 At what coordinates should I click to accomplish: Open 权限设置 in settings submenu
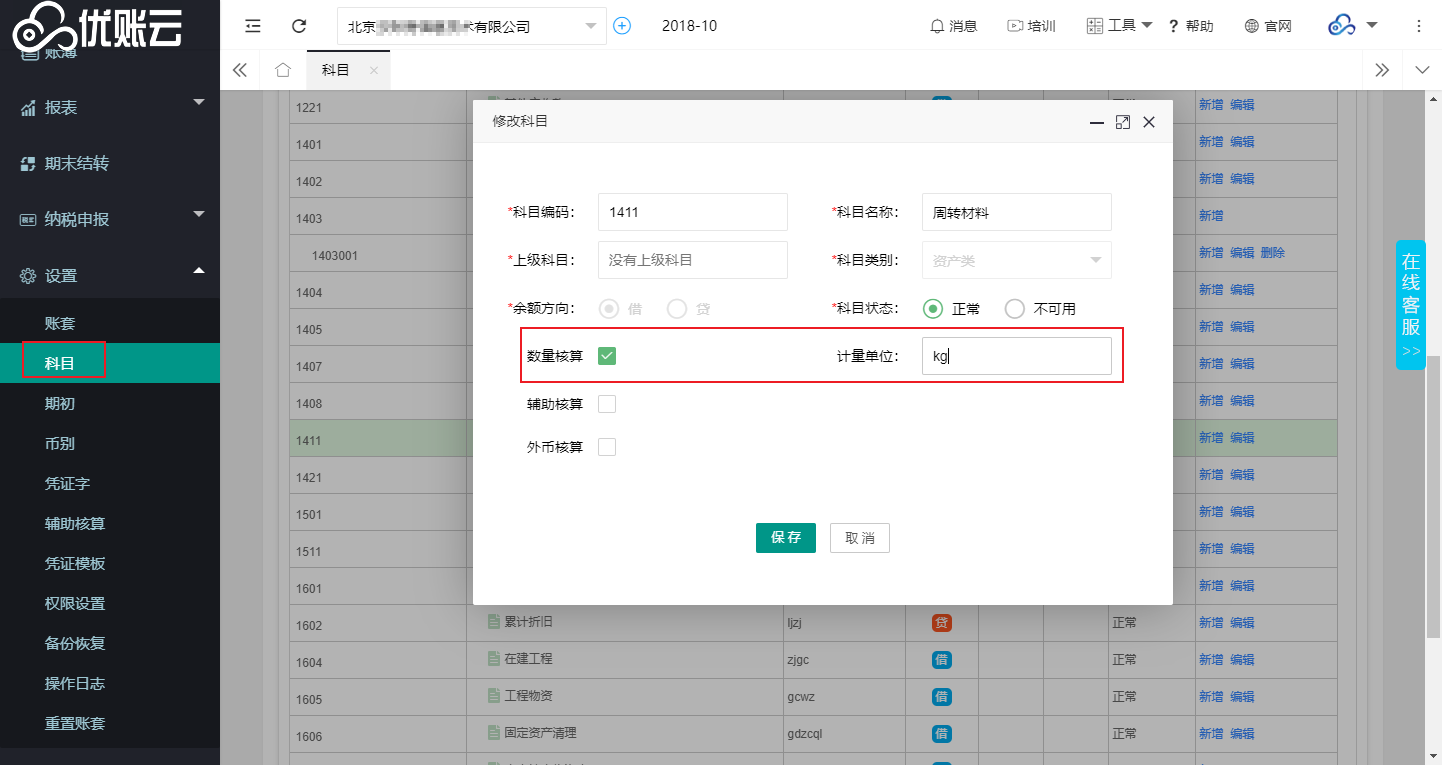tap(110, 603)
